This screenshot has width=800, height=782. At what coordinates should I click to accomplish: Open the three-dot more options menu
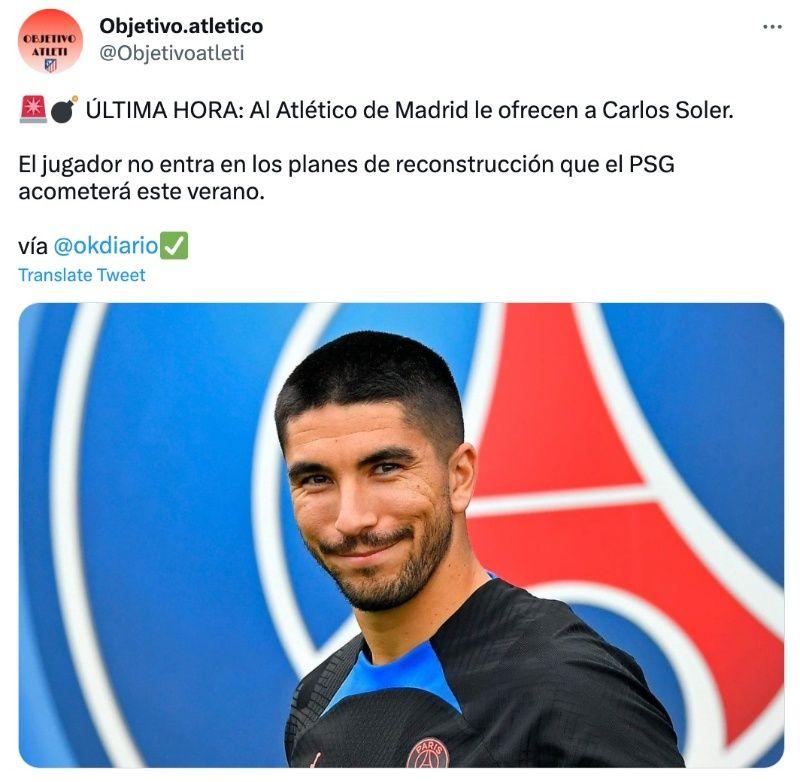pos(772,27)
